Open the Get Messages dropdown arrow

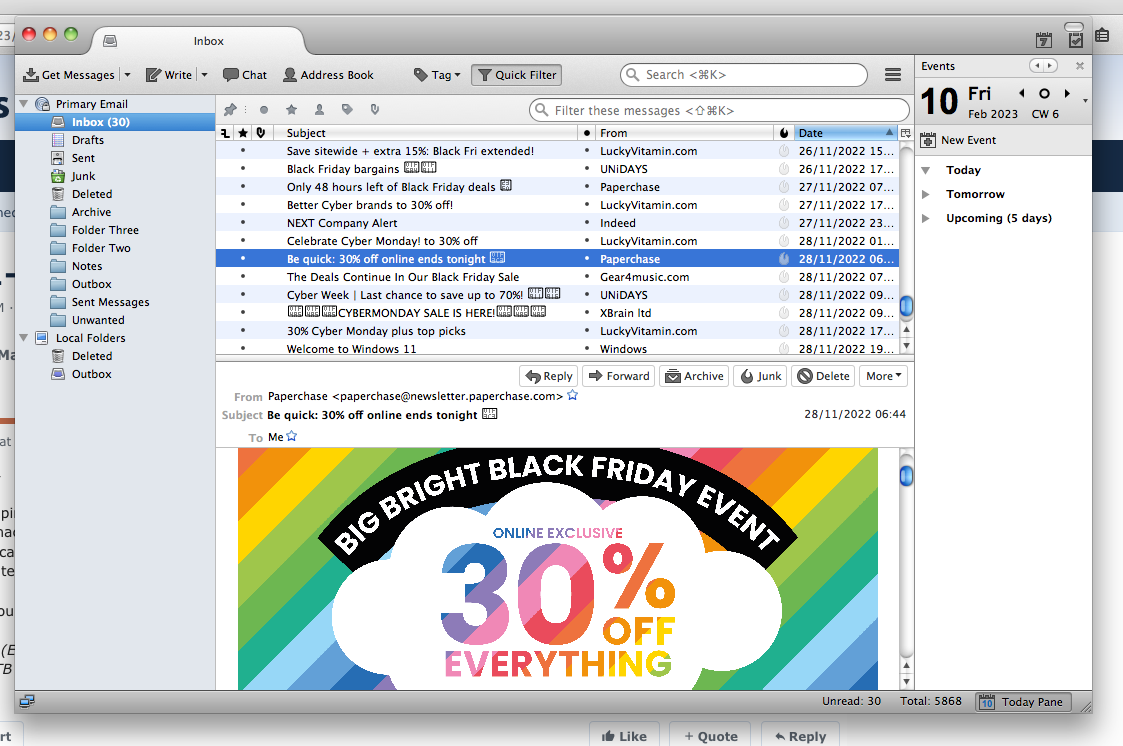click(127, 75)
